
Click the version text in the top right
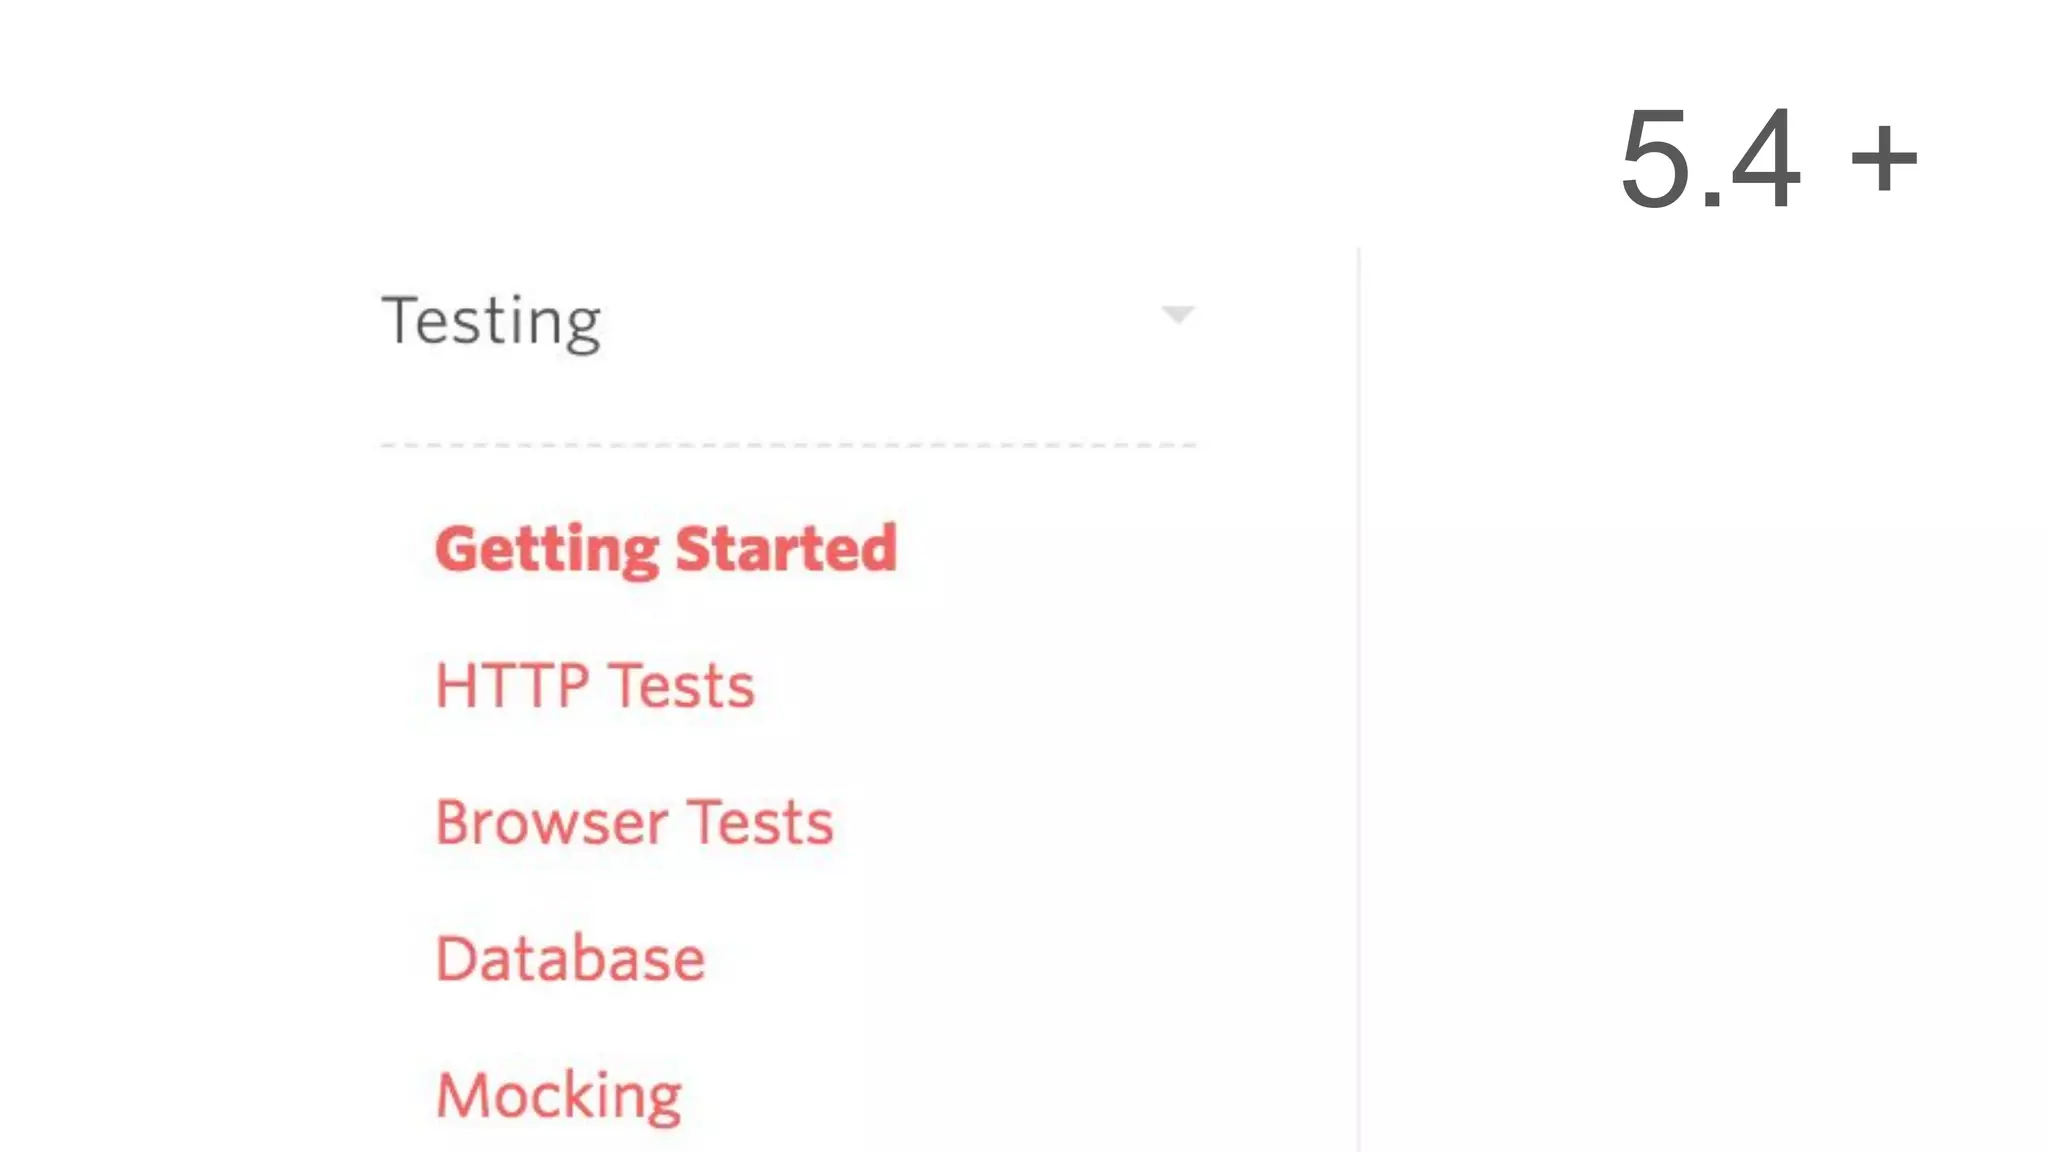[1767, 158]
